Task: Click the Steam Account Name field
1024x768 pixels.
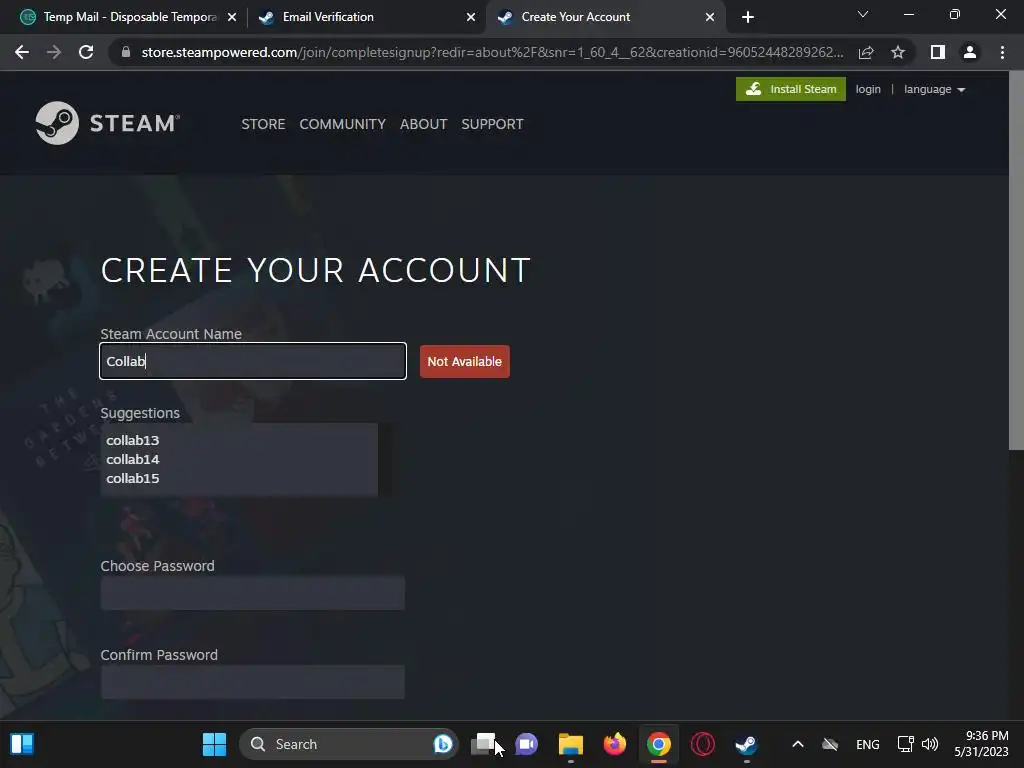Action: click(x=253, y=361)
